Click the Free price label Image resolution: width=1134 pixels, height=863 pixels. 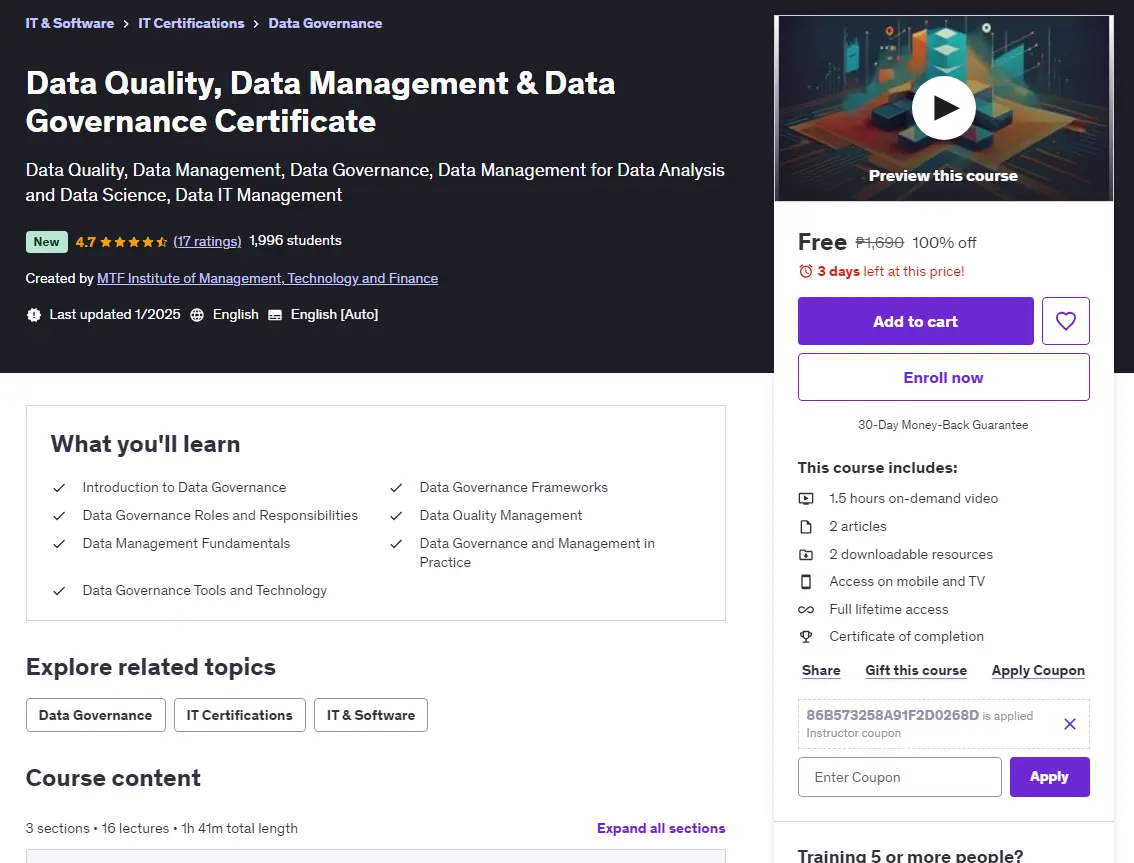[822, 242]
